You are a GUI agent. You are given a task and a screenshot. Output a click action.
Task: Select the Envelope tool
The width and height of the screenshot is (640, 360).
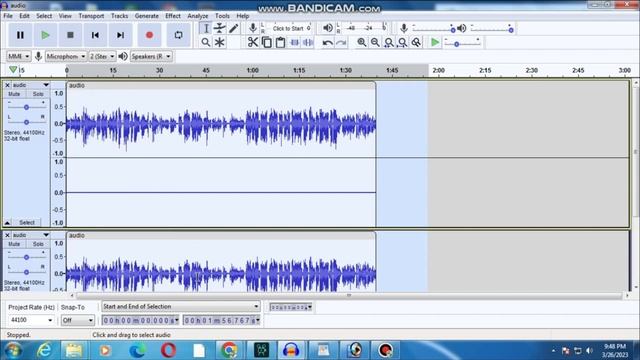click(220, 28)
